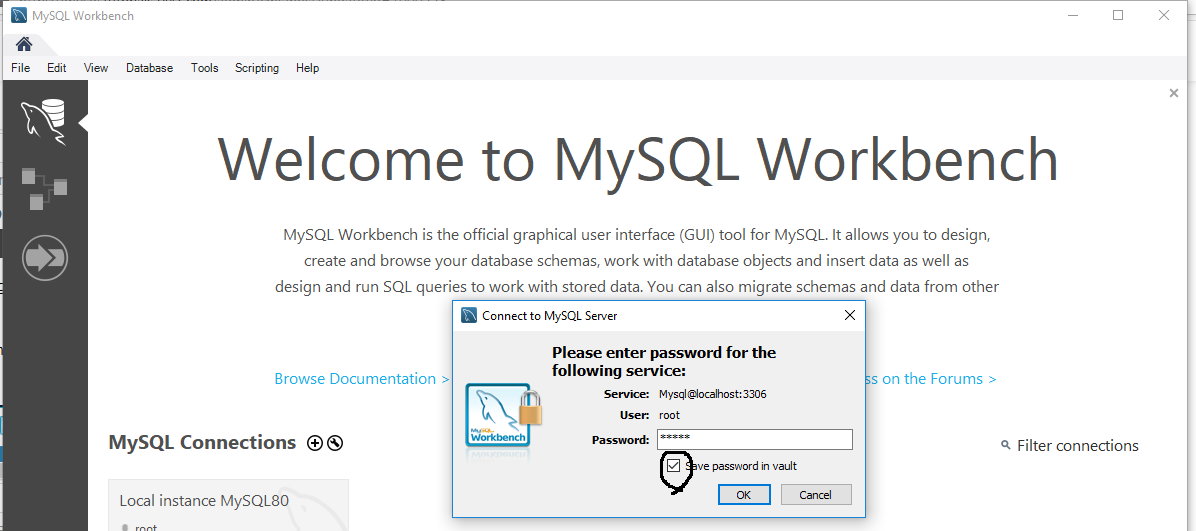Open the Browse Documentation link
Image resolution: width=1196 pixels, height=531 pixels.
(x=362, y=378)
